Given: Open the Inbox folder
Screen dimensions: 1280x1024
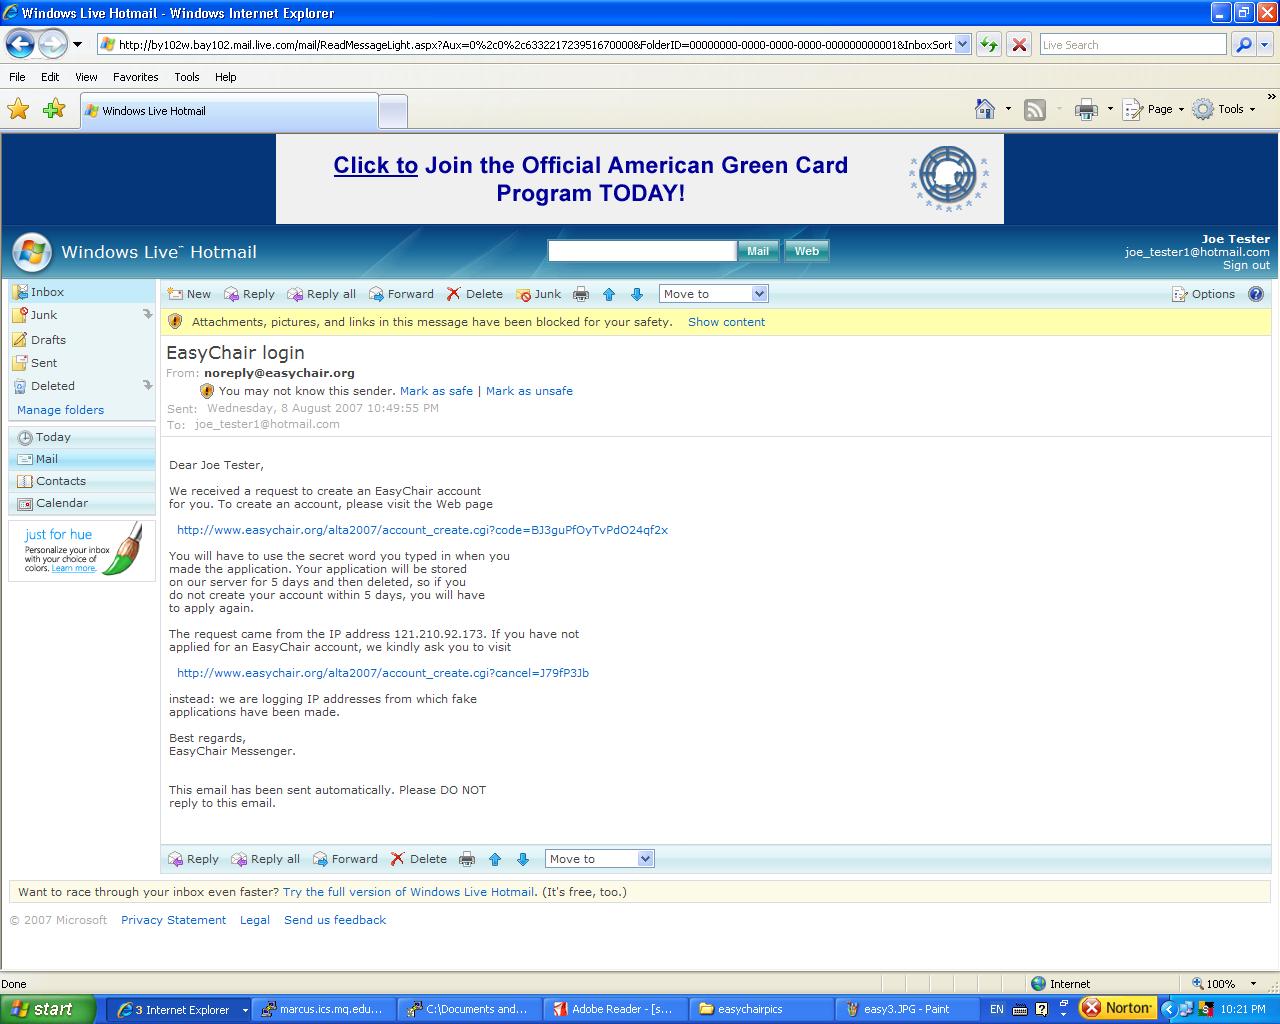Looking at the screenshot, I should pos(47,292).
